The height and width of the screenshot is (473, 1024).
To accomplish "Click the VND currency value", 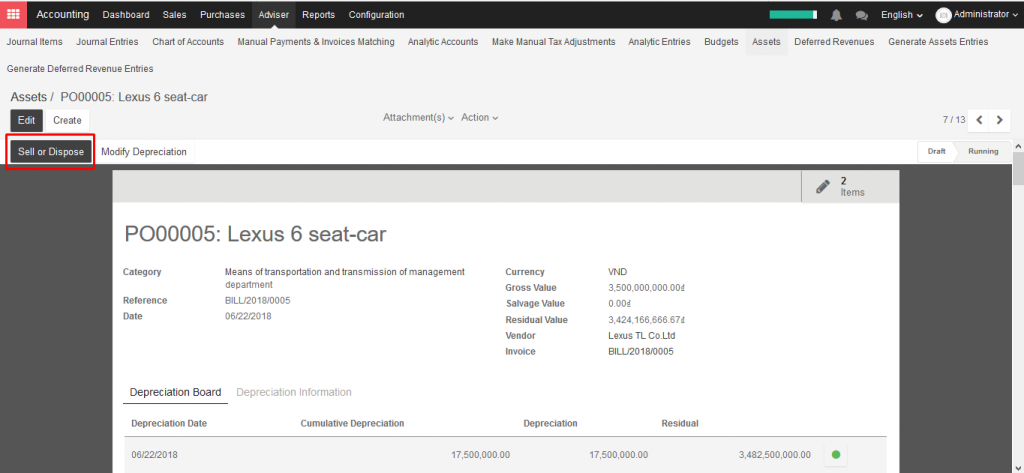I will coord(617,272).
